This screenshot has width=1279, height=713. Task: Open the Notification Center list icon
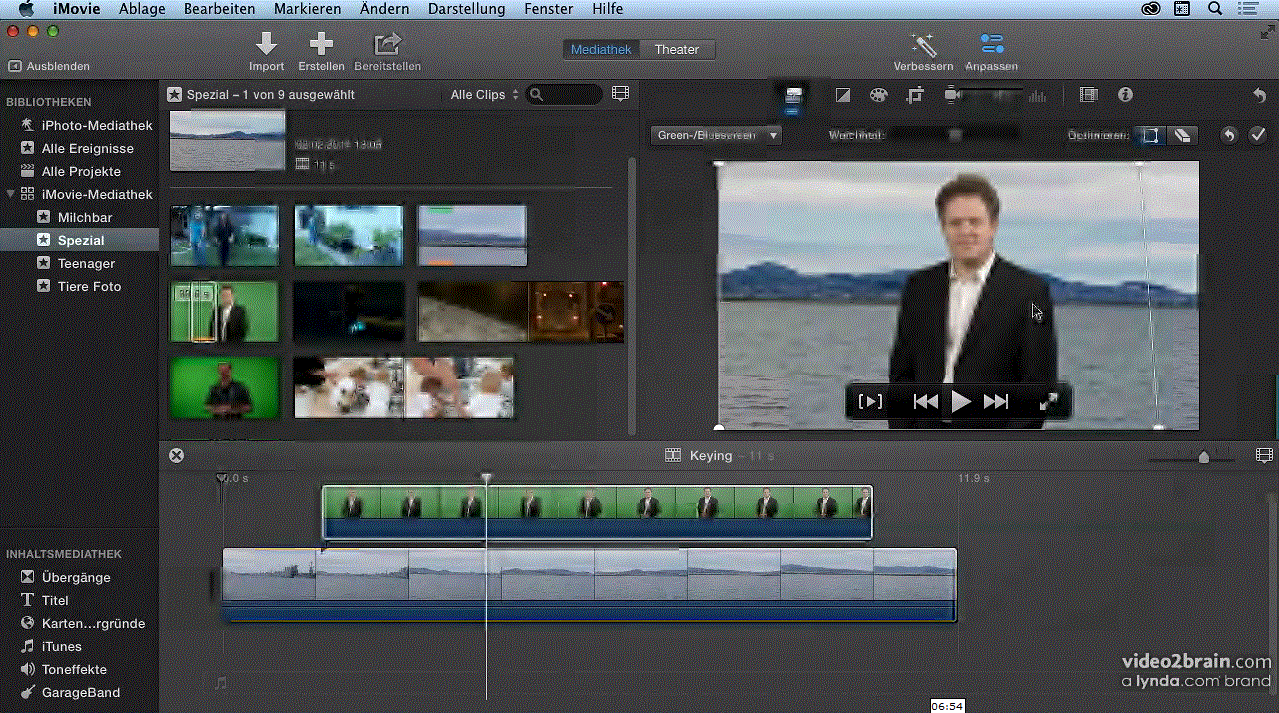(1246, 9)
